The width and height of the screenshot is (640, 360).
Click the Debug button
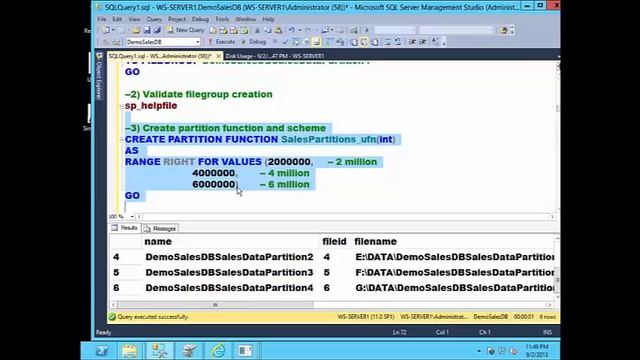254,42
